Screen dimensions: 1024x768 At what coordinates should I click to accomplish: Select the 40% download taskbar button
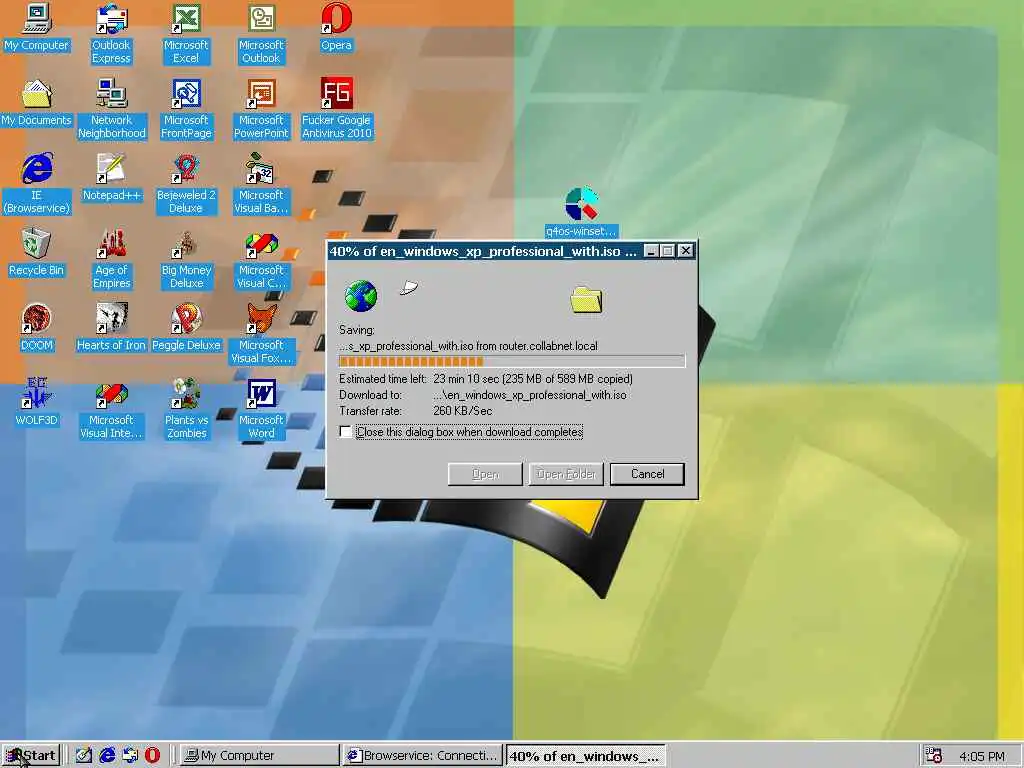(x=586, y=756)
